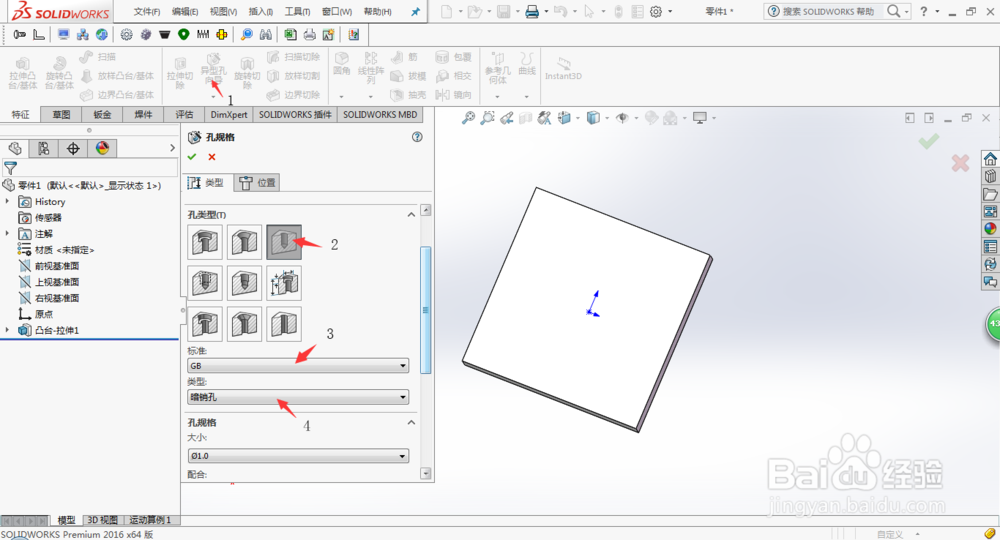Click Zoom to Fit in view toolbar

tap(468, 118)
